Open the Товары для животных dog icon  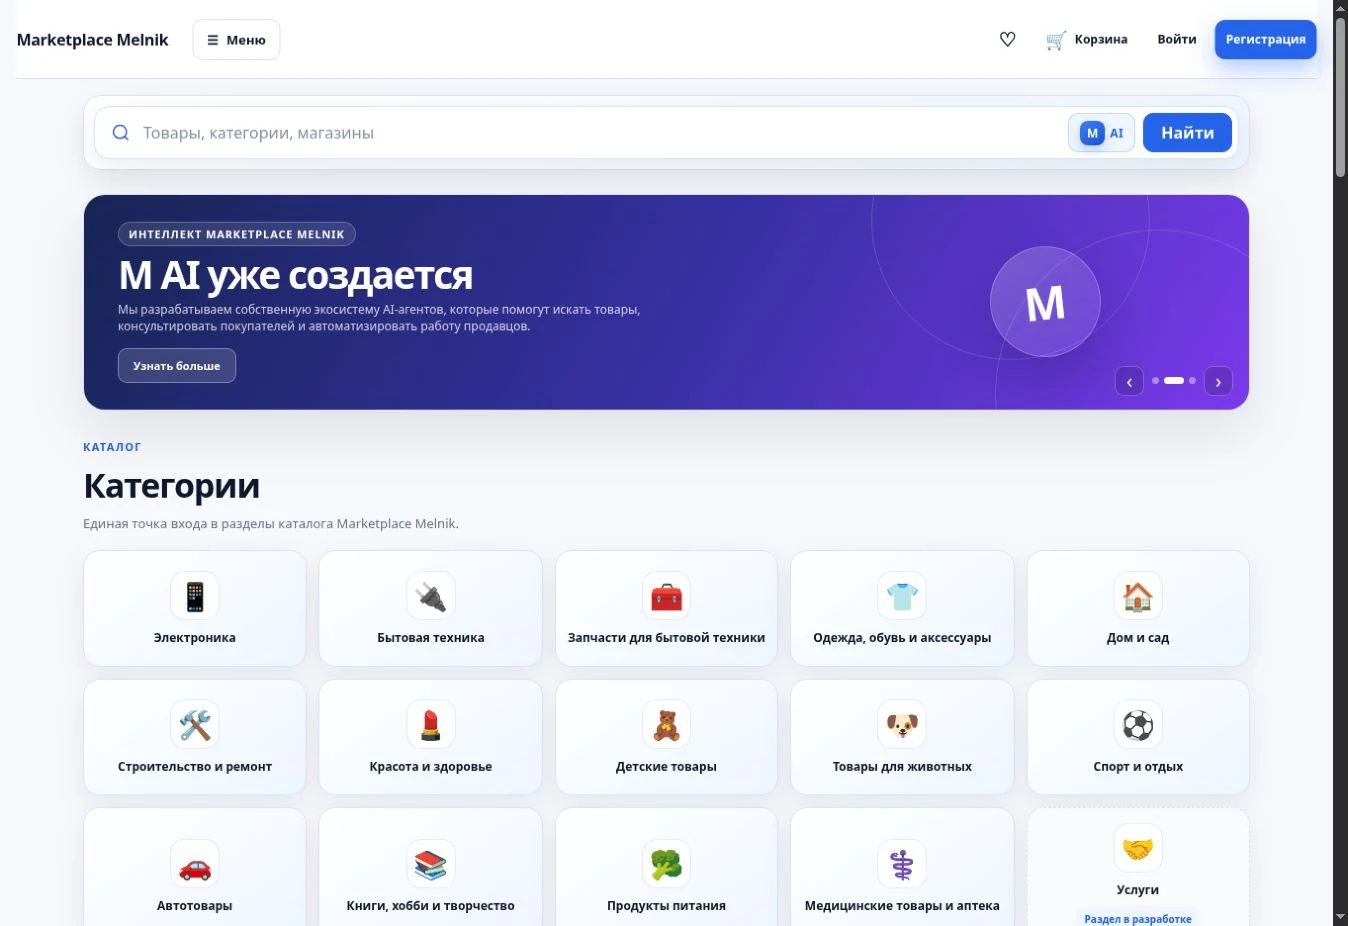(x=902, y=725)
